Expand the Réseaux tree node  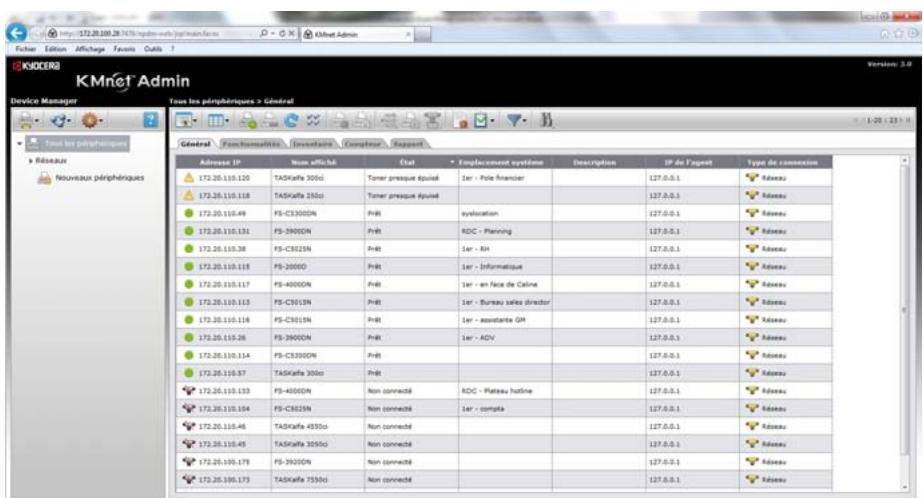31,160
